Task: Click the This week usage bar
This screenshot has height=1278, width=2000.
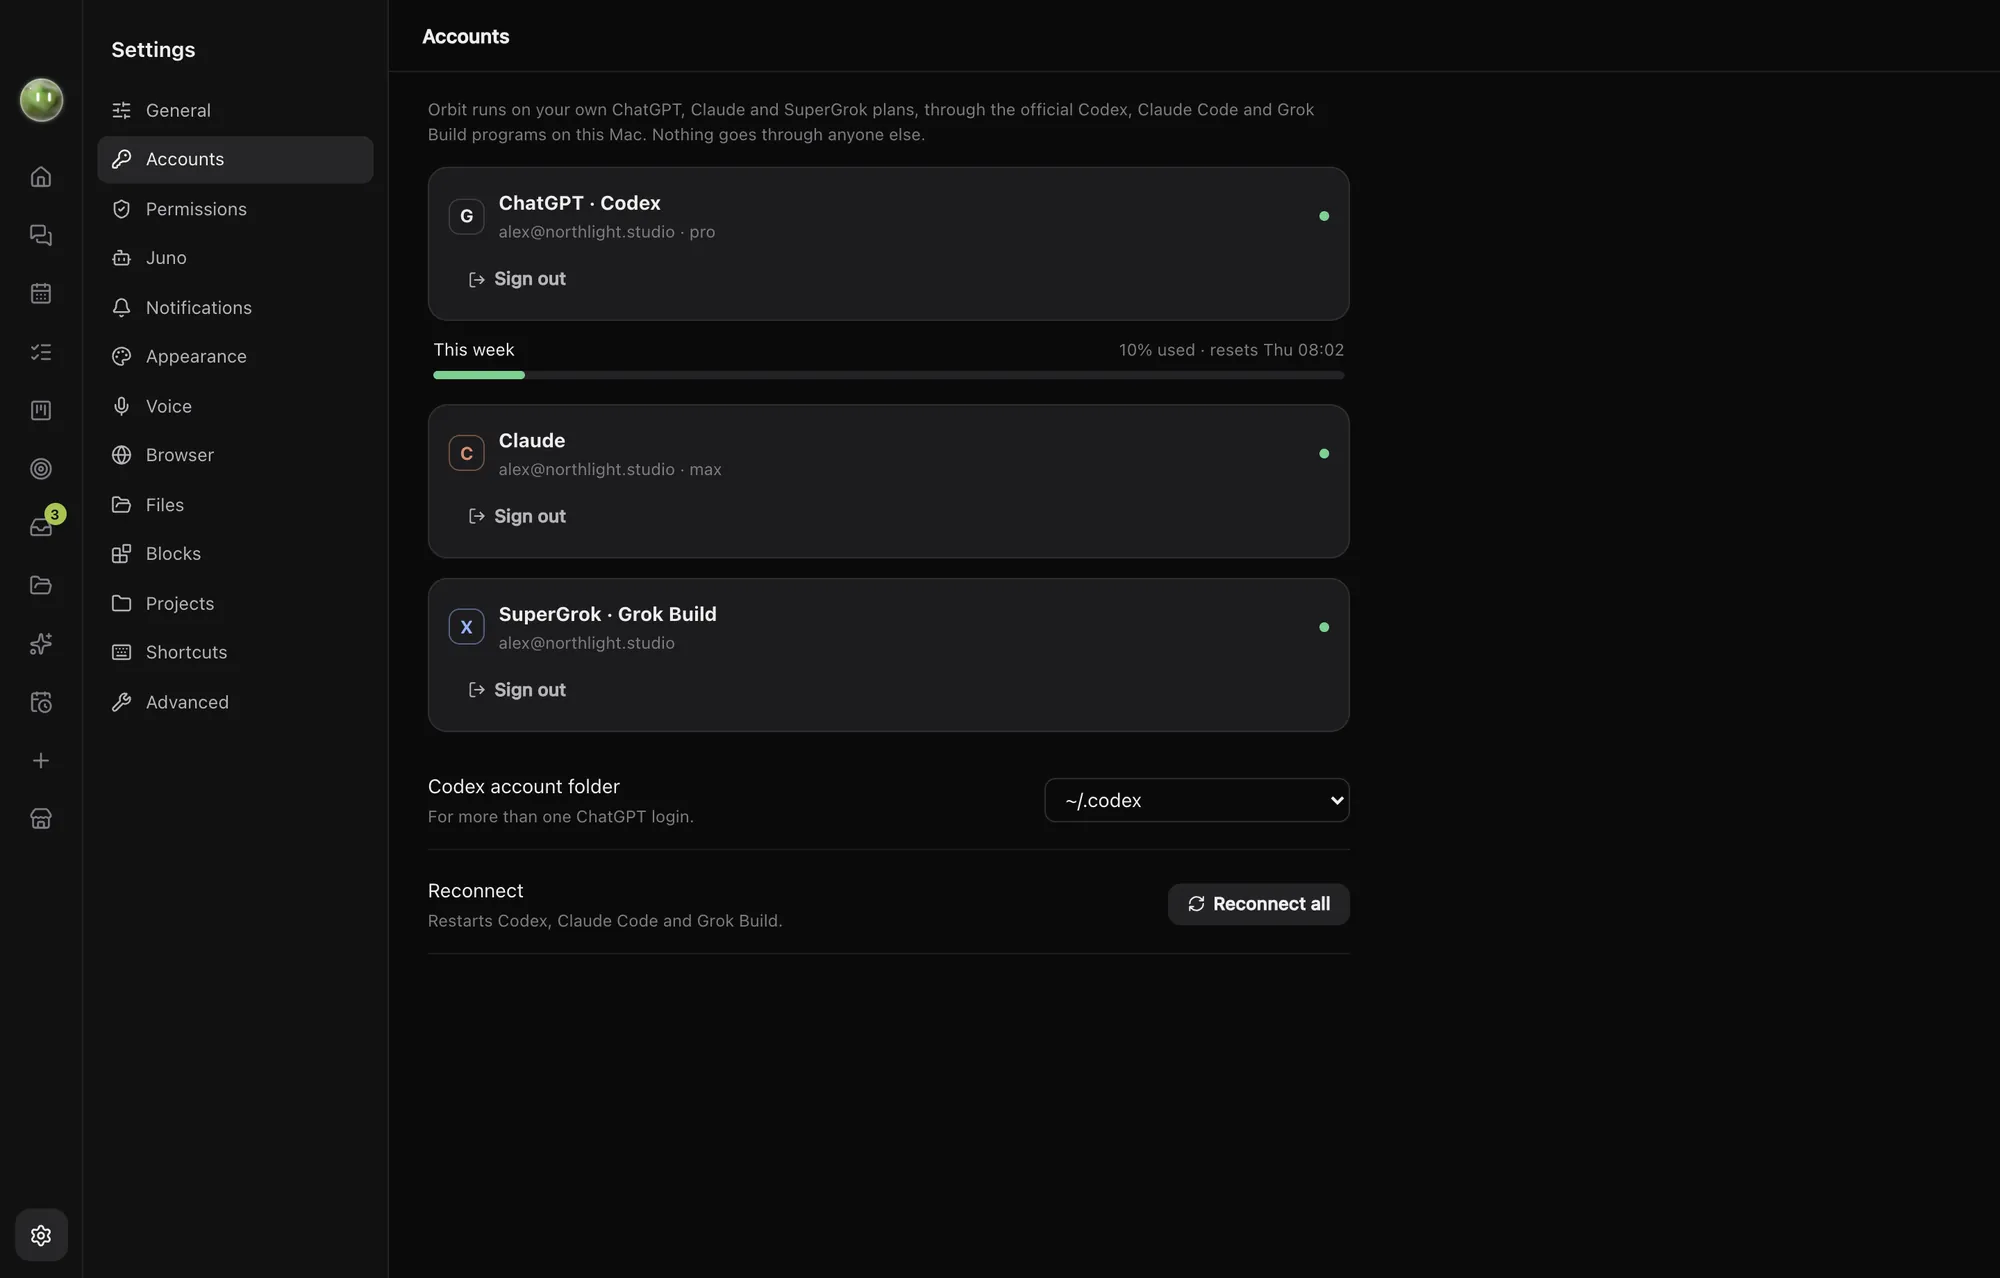Action: (888, 375)
